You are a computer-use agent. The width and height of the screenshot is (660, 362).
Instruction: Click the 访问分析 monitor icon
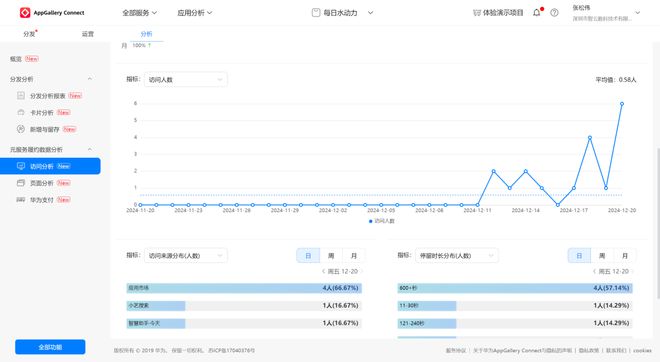[21, 166]
